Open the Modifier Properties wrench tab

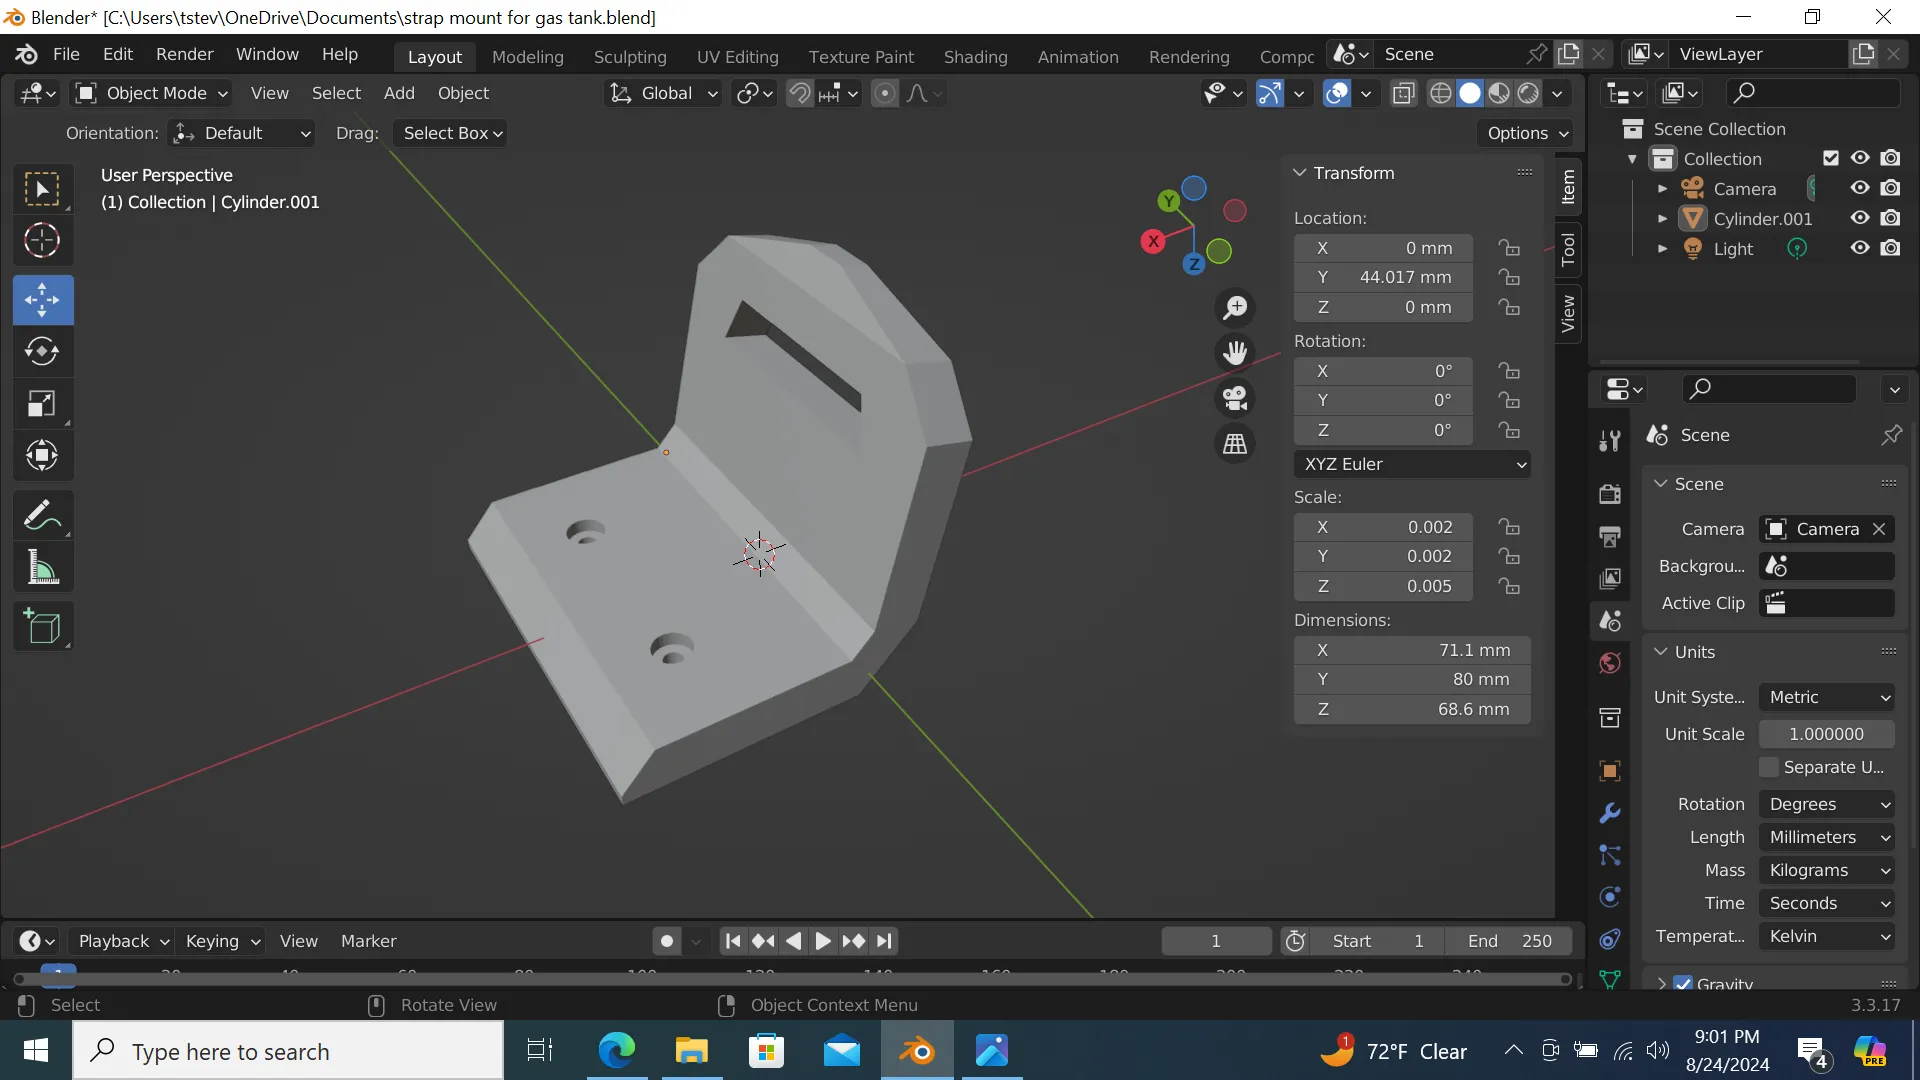click(x=1609, y=814)
